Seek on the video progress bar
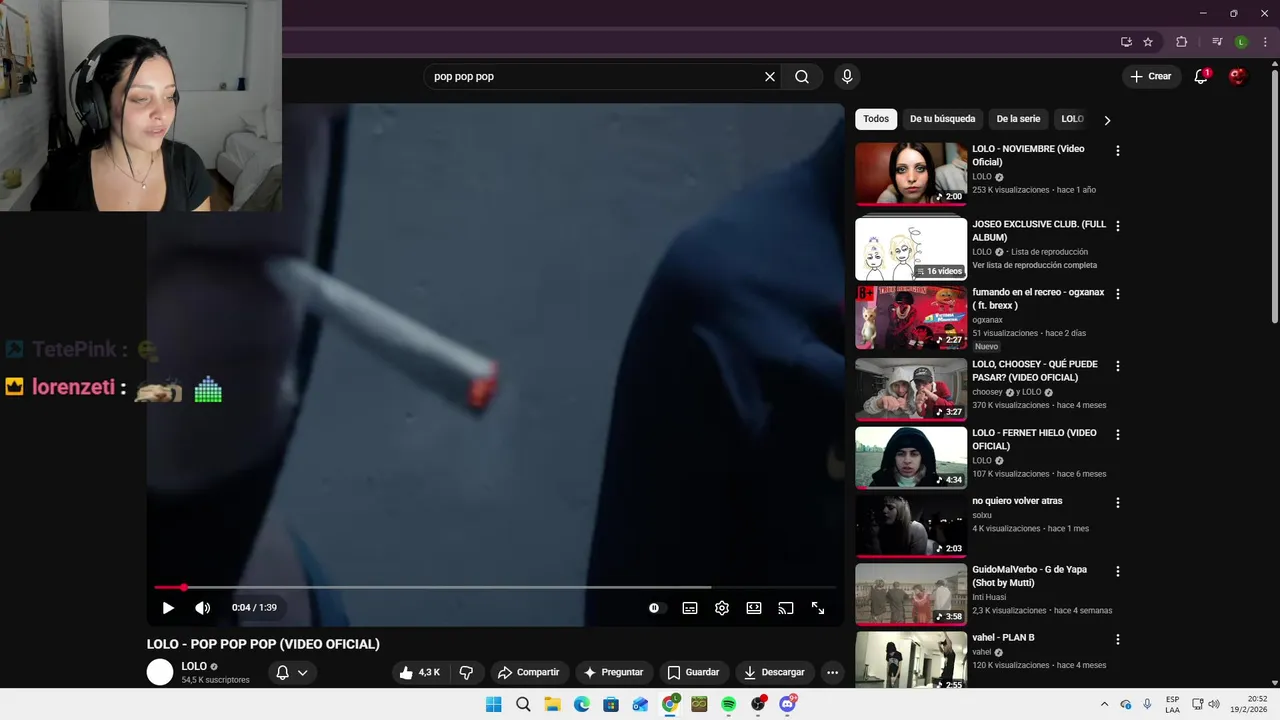Screen dimensions: 1280x720 495,587
